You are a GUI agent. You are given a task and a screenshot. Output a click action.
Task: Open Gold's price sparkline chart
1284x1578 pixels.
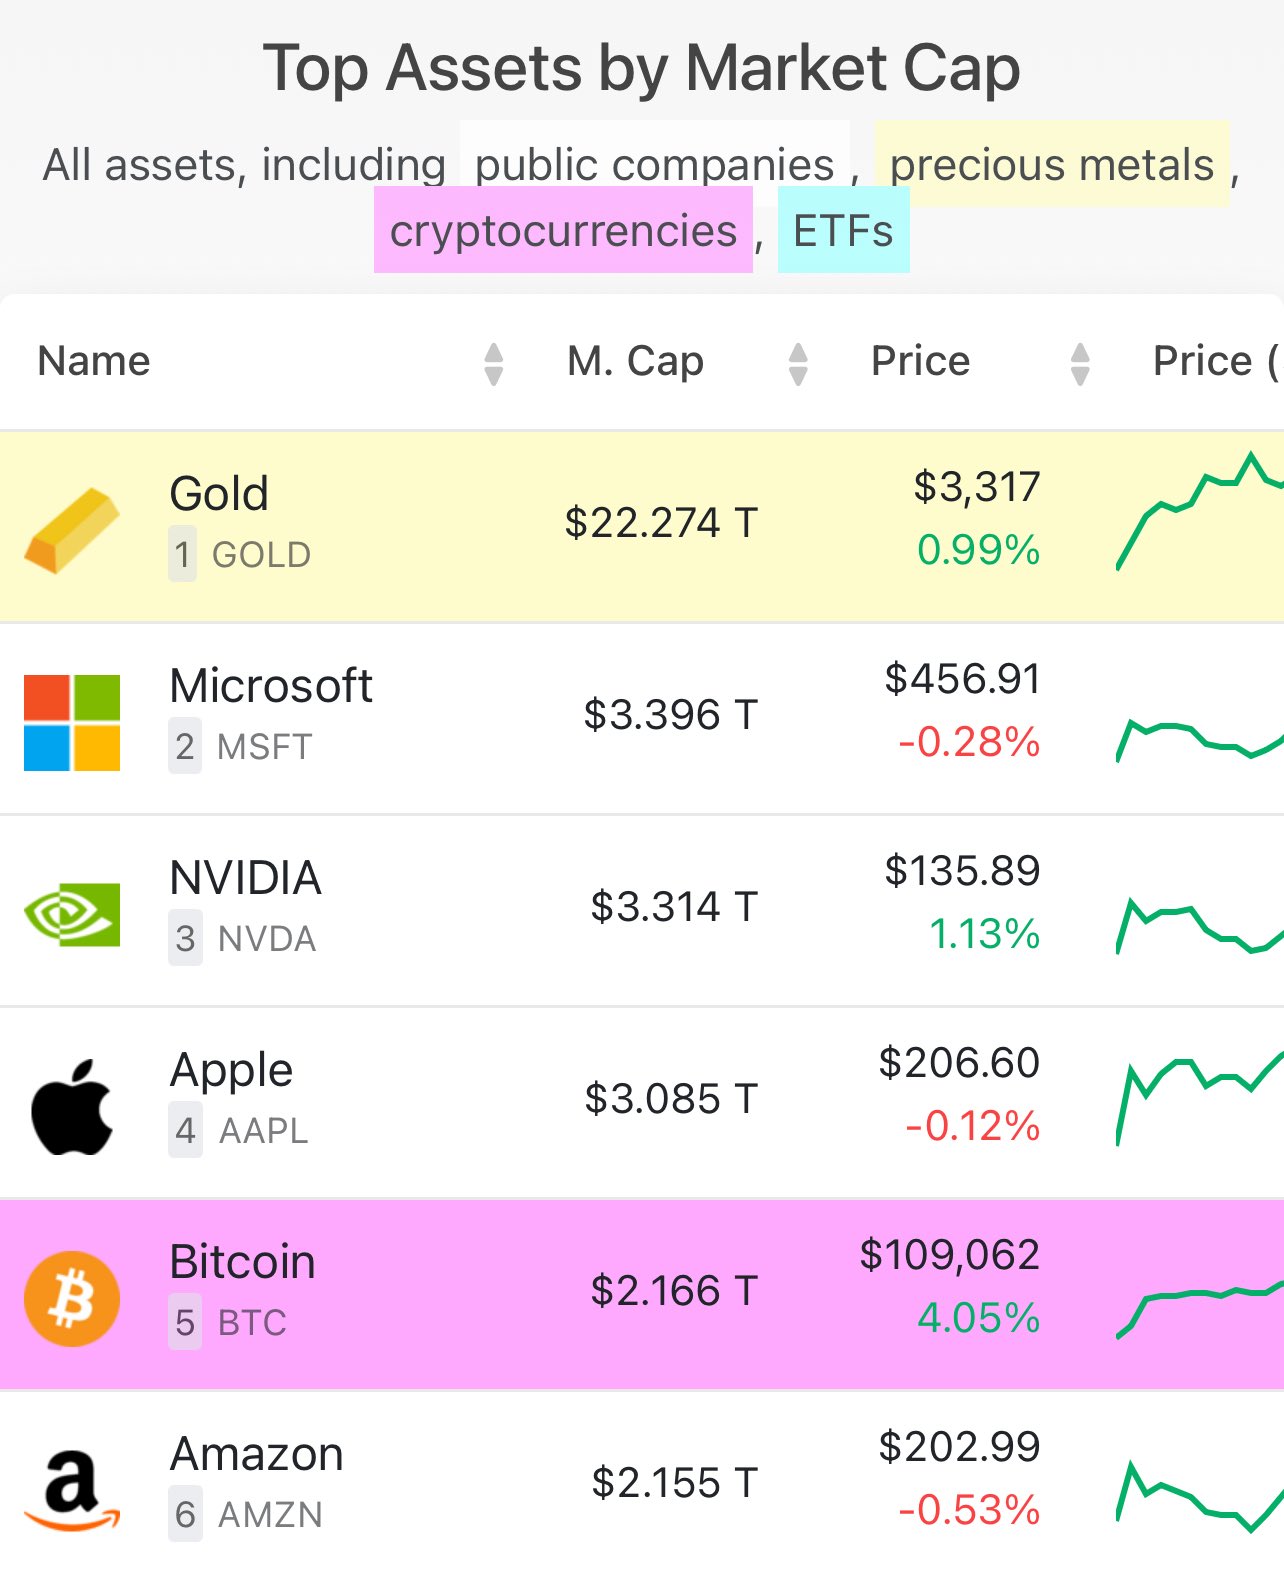click(1200, 512)
